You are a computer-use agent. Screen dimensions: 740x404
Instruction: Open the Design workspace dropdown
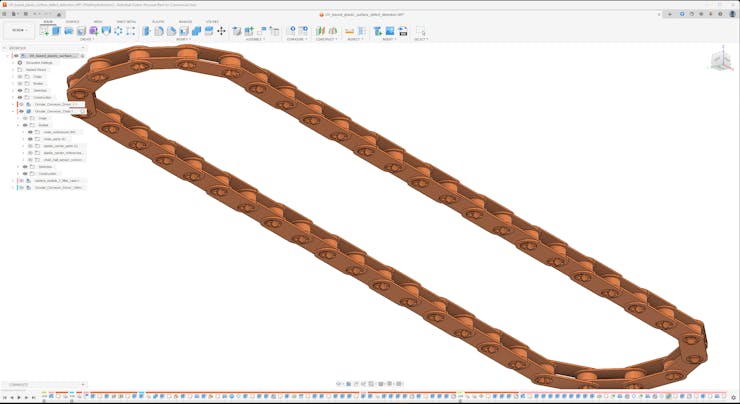(x=19, y=30)
